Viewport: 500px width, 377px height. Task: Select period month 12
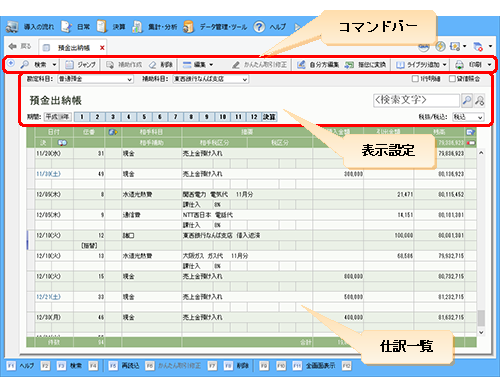point(254,117)
